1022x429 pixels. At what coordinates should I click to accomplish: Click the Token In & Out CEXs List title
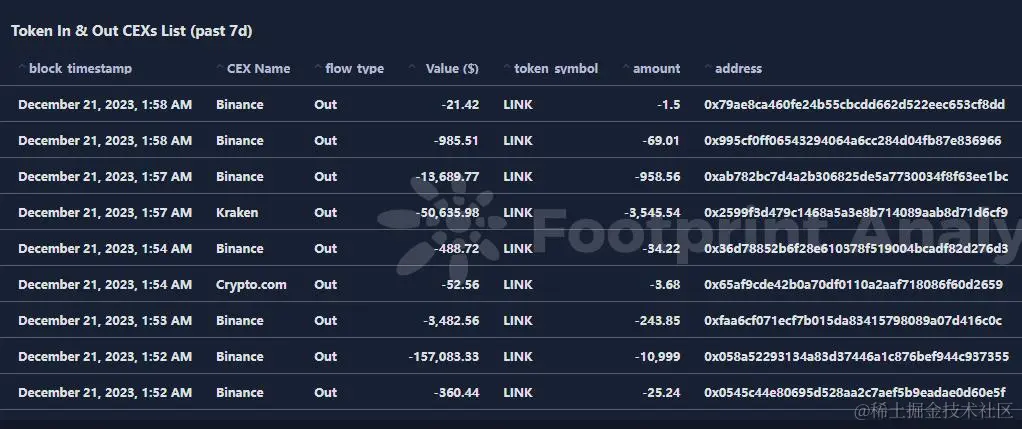(132, 31)
